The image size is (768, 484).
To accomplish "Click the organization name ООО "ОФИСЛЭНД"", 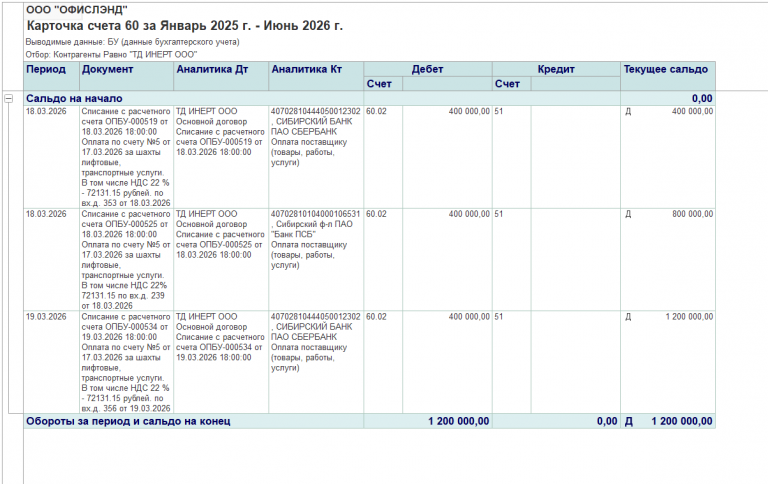I will tap(77, 9).
